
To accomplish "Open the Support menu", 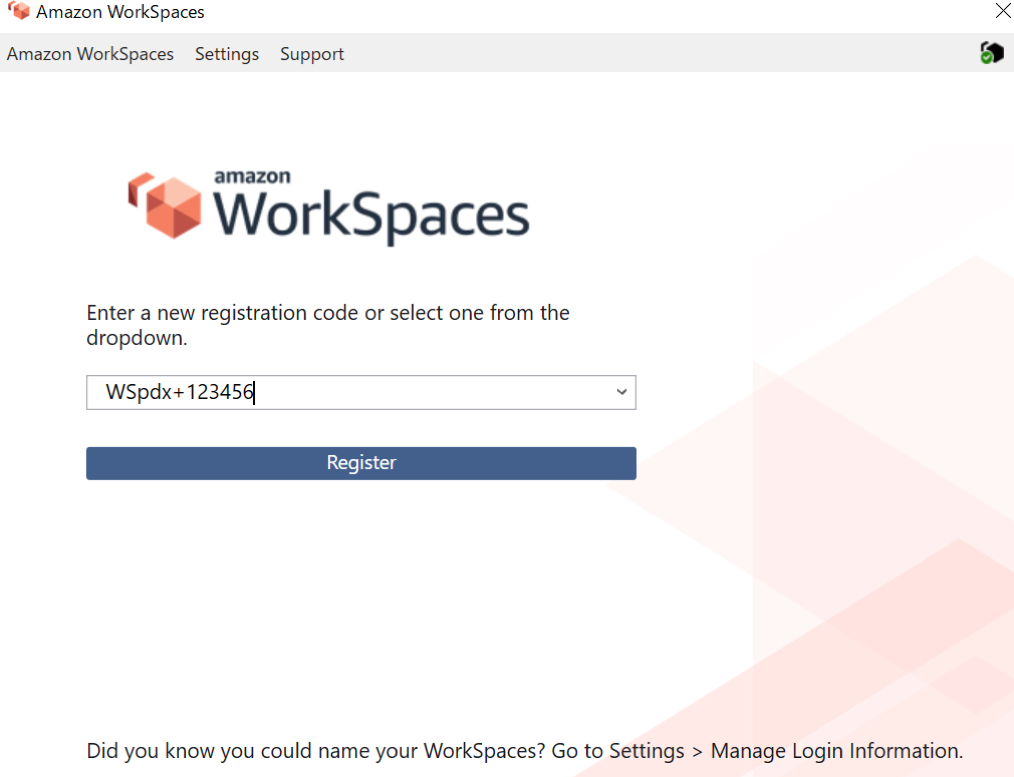I will click(x=312, y=54).
